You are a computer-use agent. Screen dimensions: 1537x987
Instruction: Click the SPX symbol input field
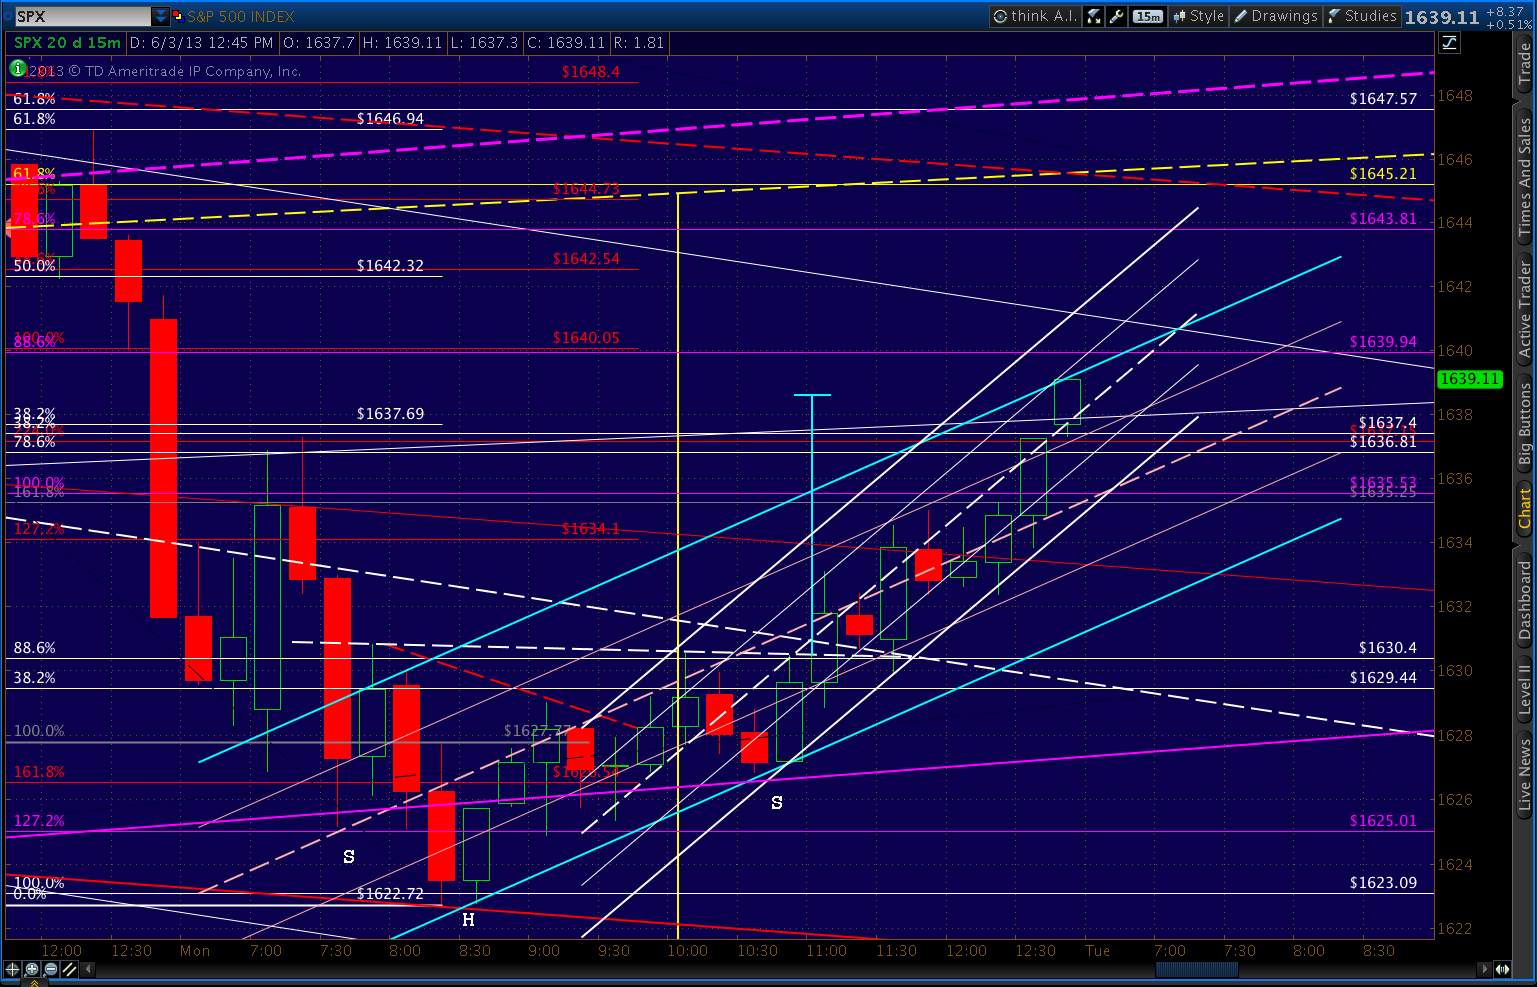82,16
